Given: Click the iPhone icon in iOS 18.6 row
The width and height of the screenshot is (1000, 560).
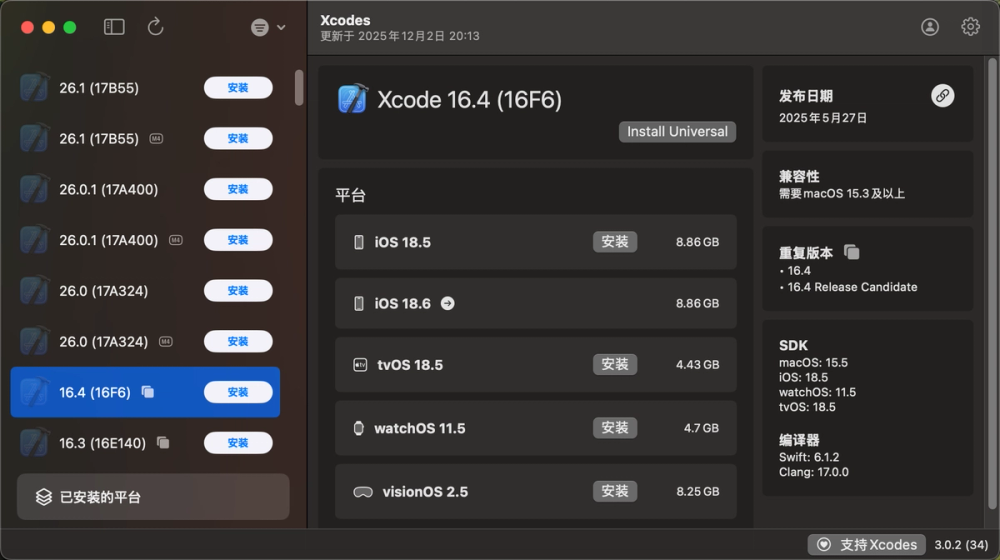Looking at the screenshot, I should [x=359, y=304].
